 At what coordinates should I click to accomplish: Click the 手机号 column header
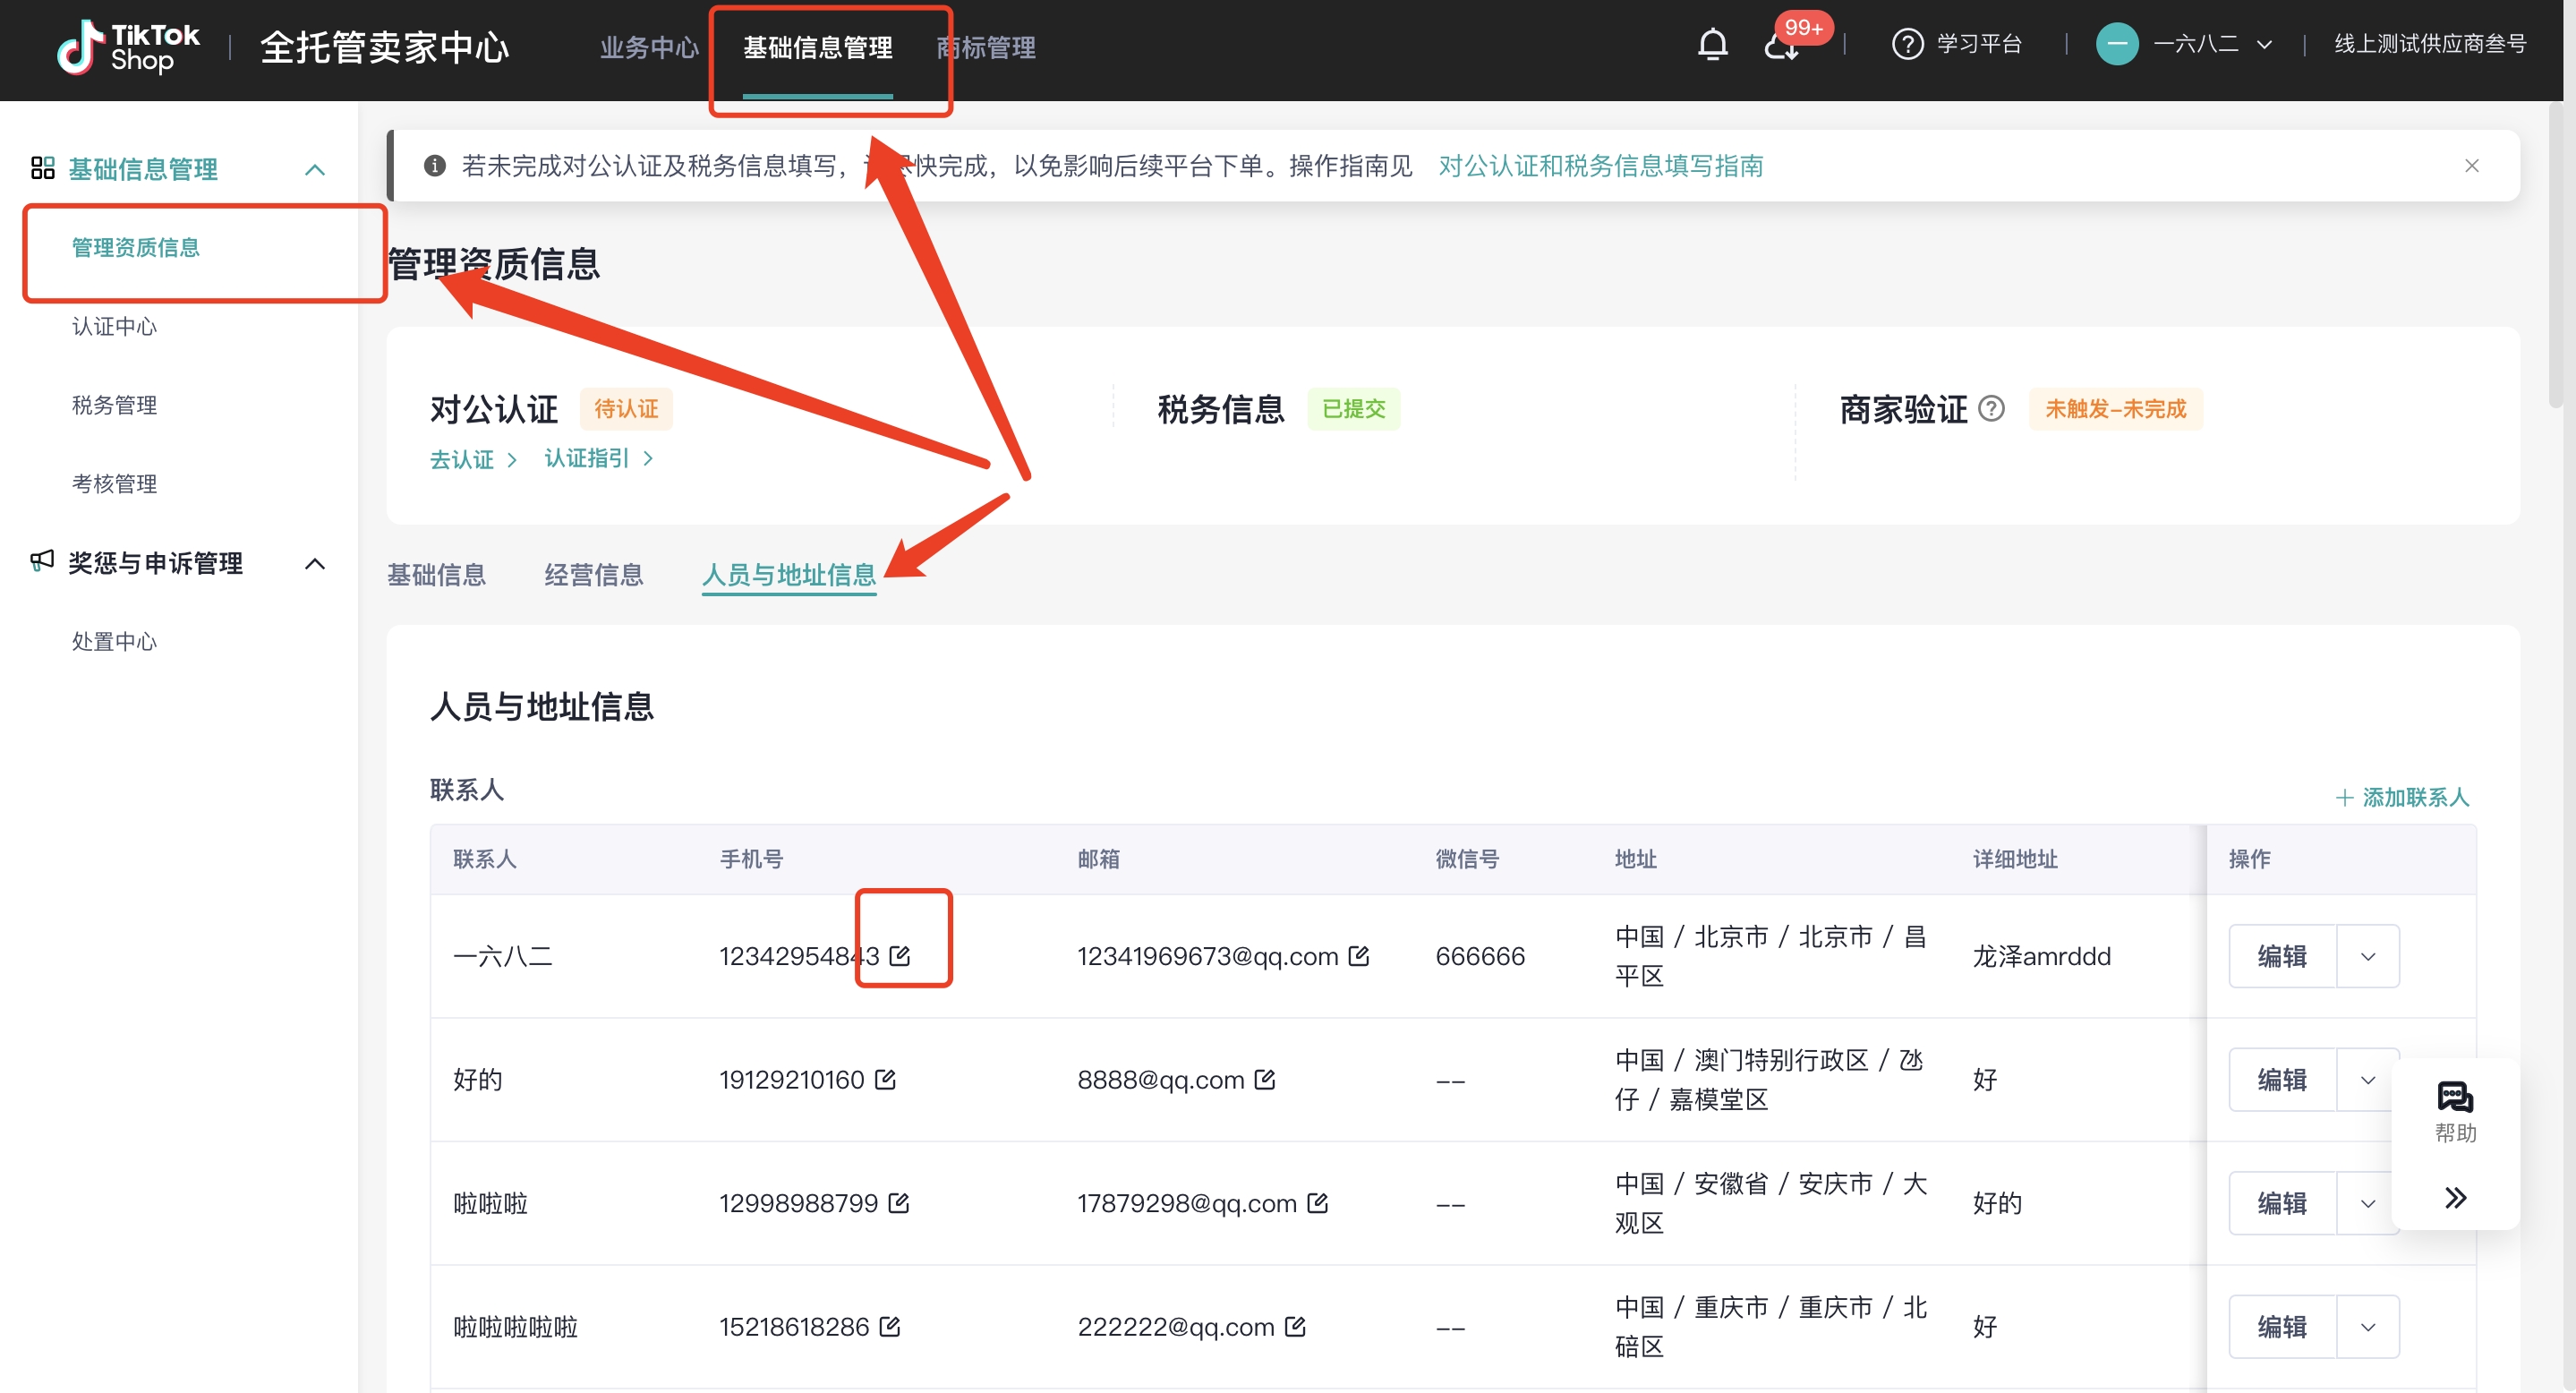tap(751, 859)
